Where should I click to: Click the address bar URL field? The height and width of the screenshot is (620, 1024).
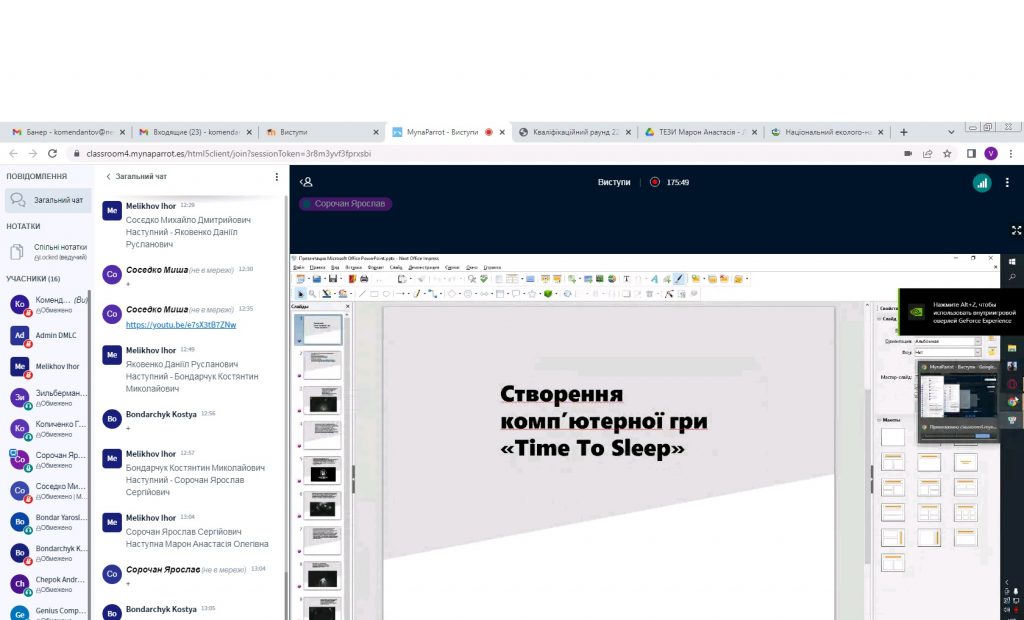coord(450,154)
